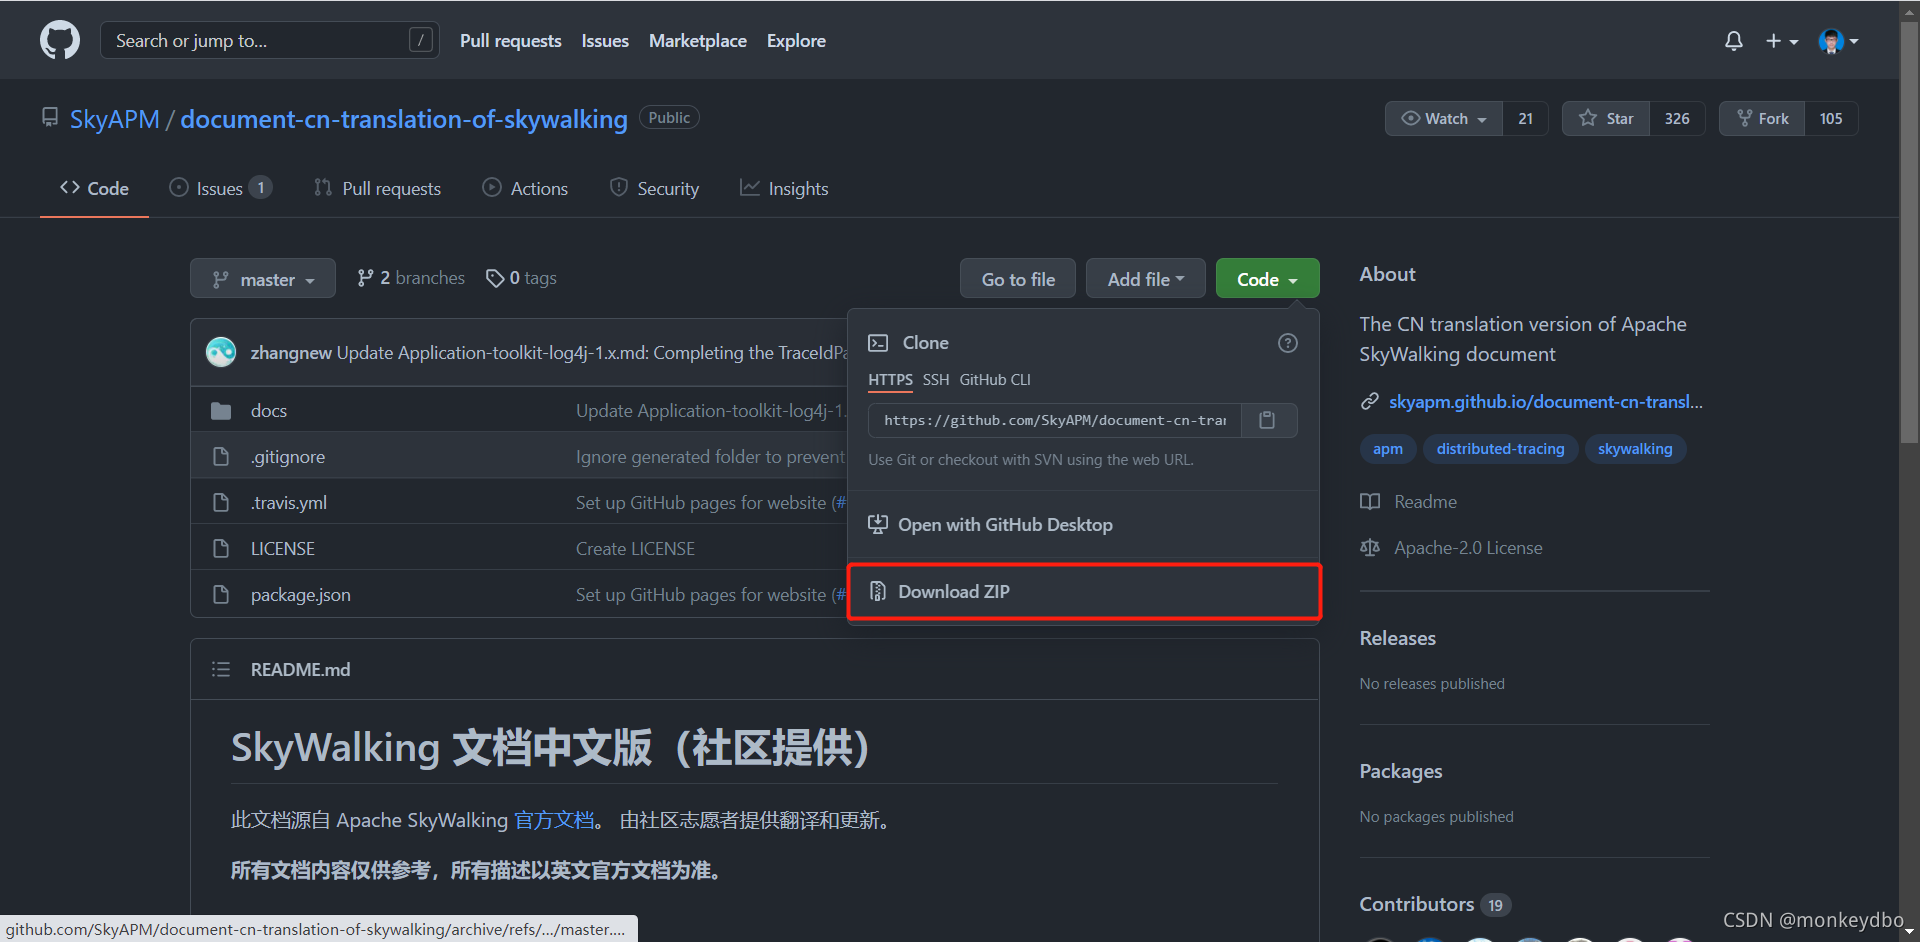The width and height of the screenshot is (1920, 942).
Task: Click Open with GitHub Desktop
Action: (1084, 525)
